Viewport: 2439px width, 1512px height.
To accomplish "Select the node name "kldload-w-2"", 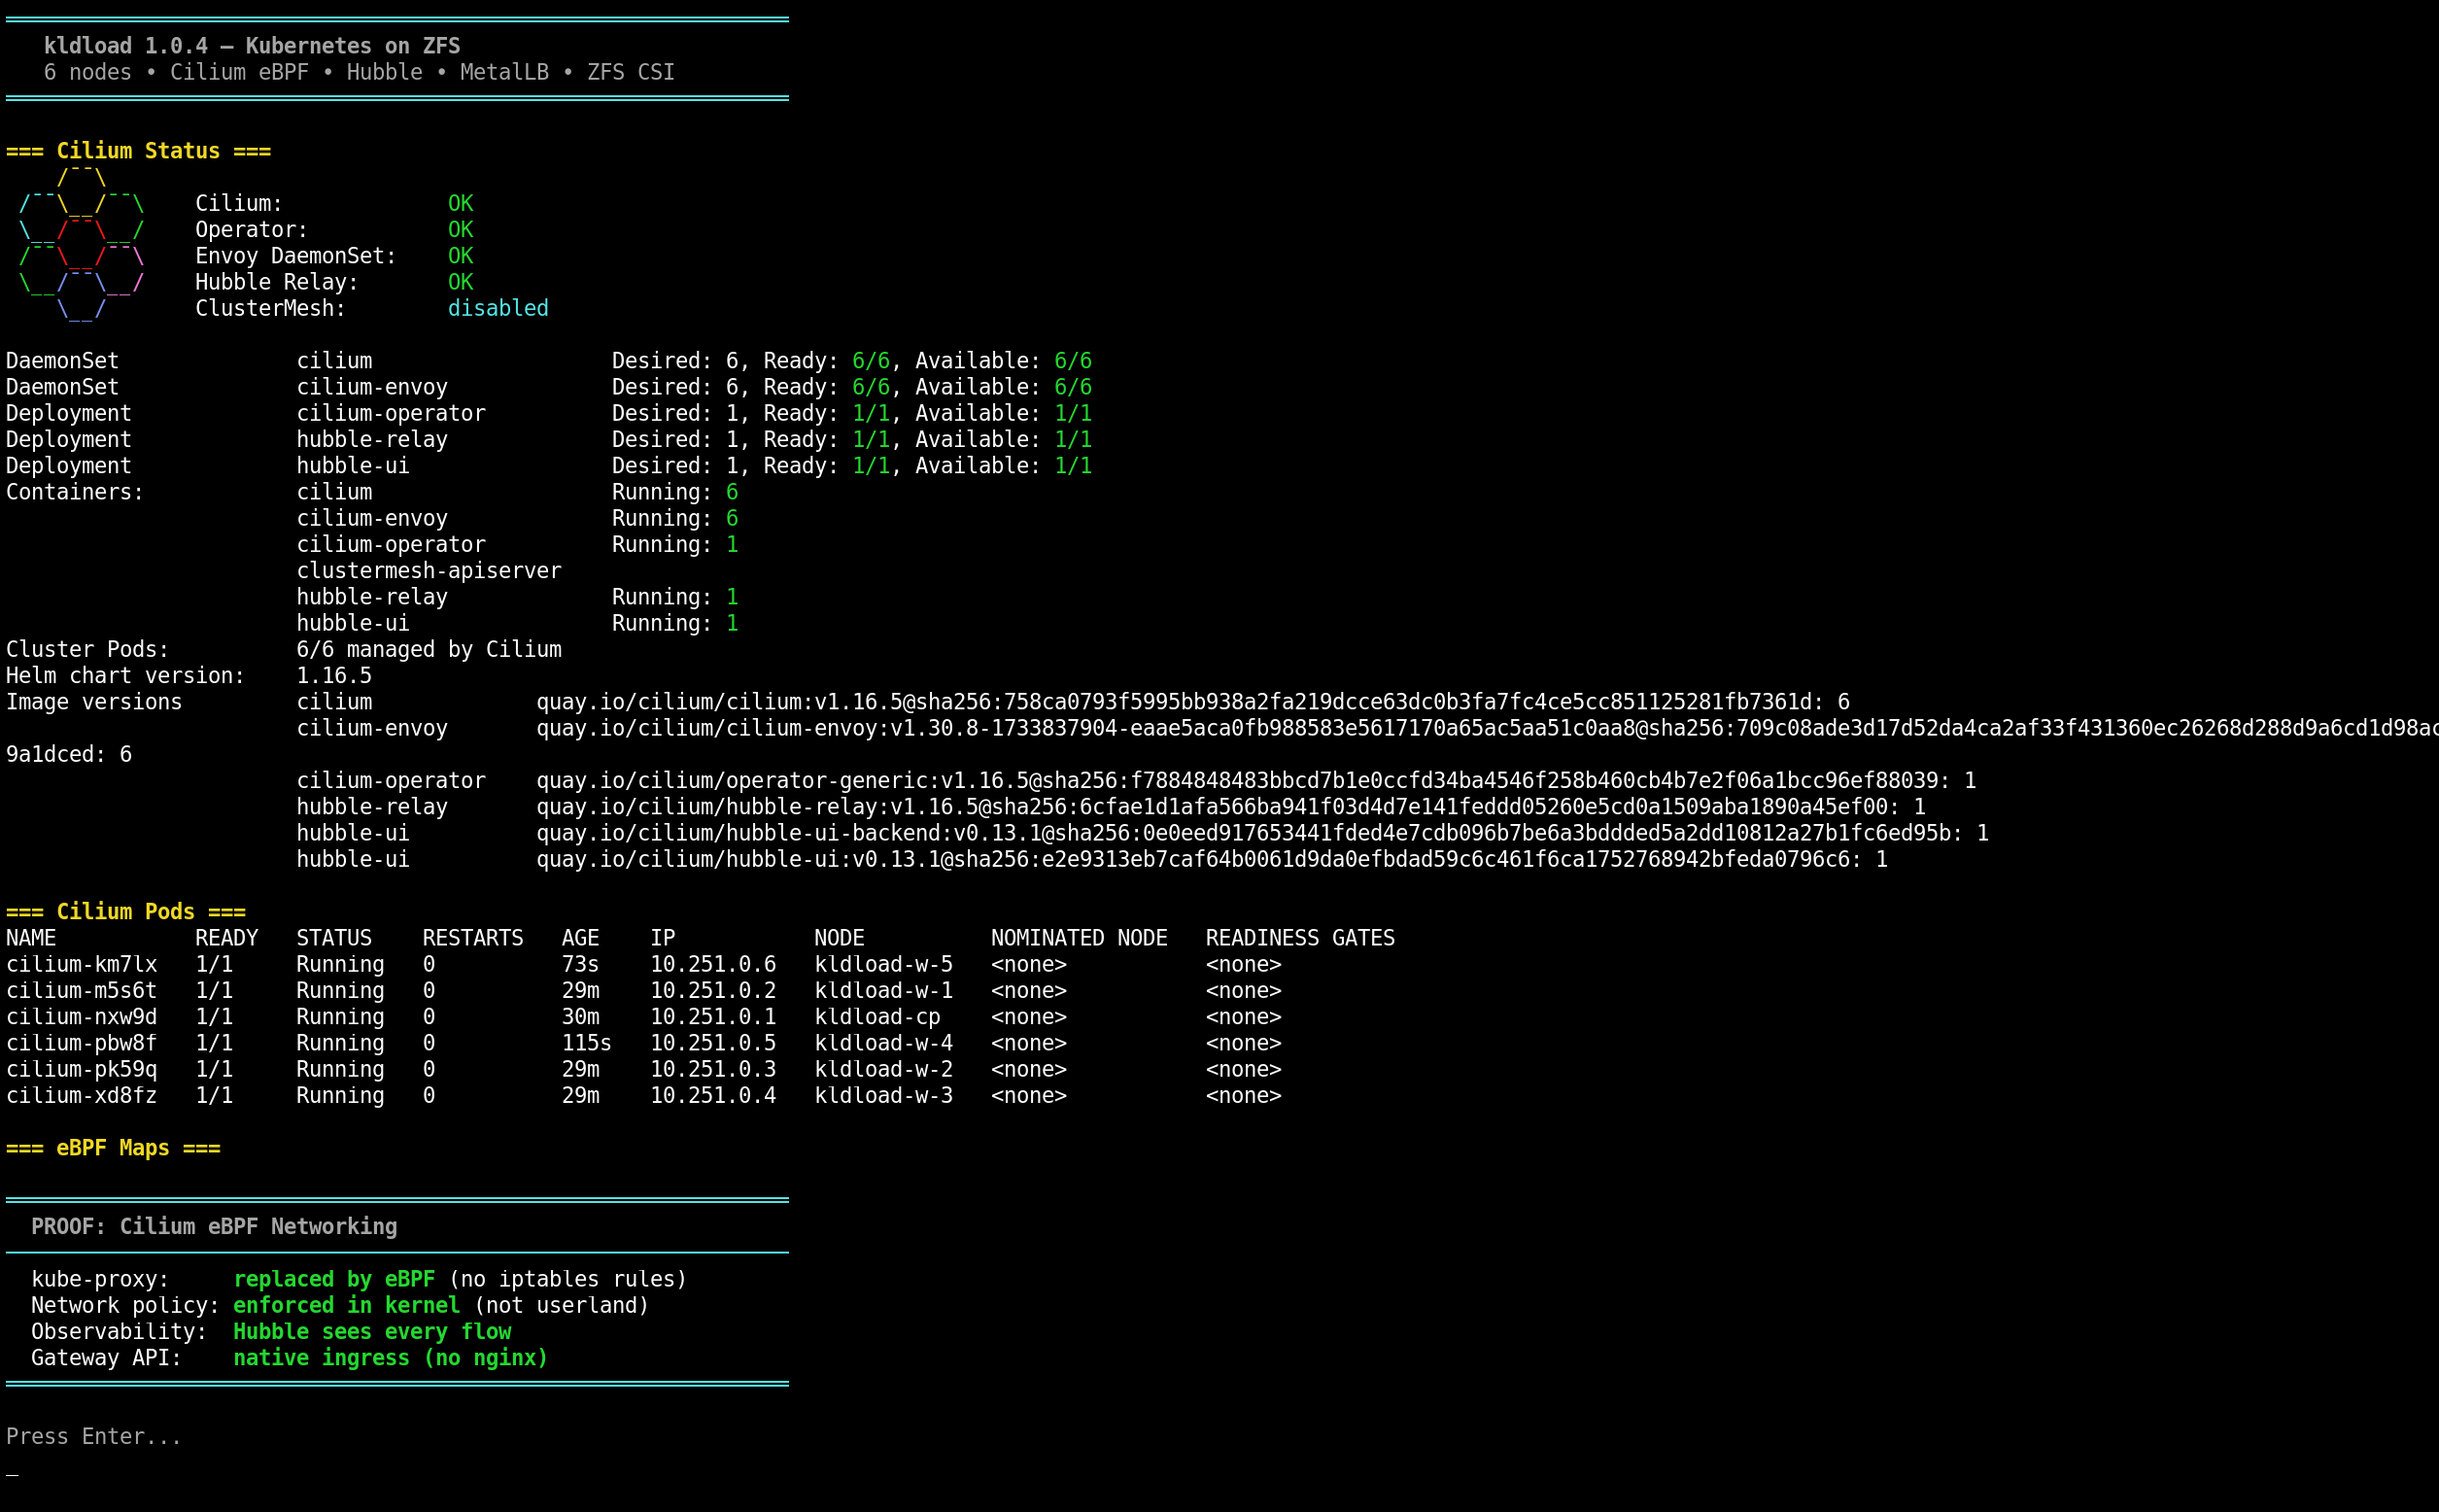I will point(883,1069).
